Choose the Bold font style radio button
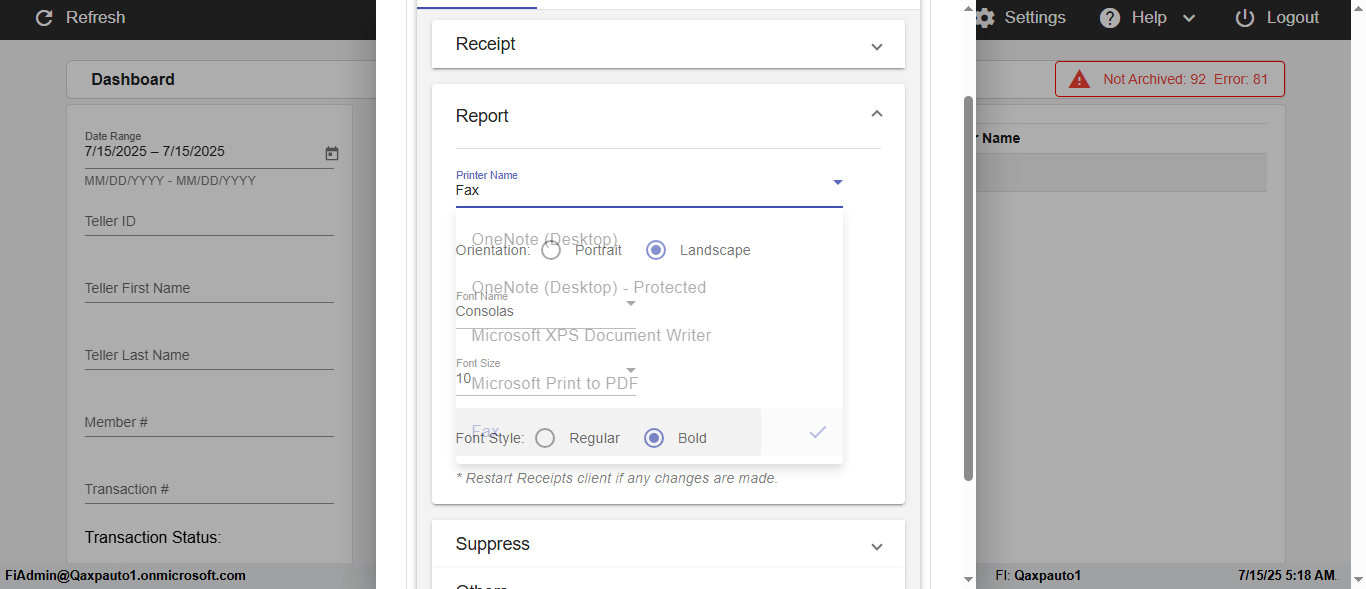The image size is (1366, 589). tap(654, 438)
